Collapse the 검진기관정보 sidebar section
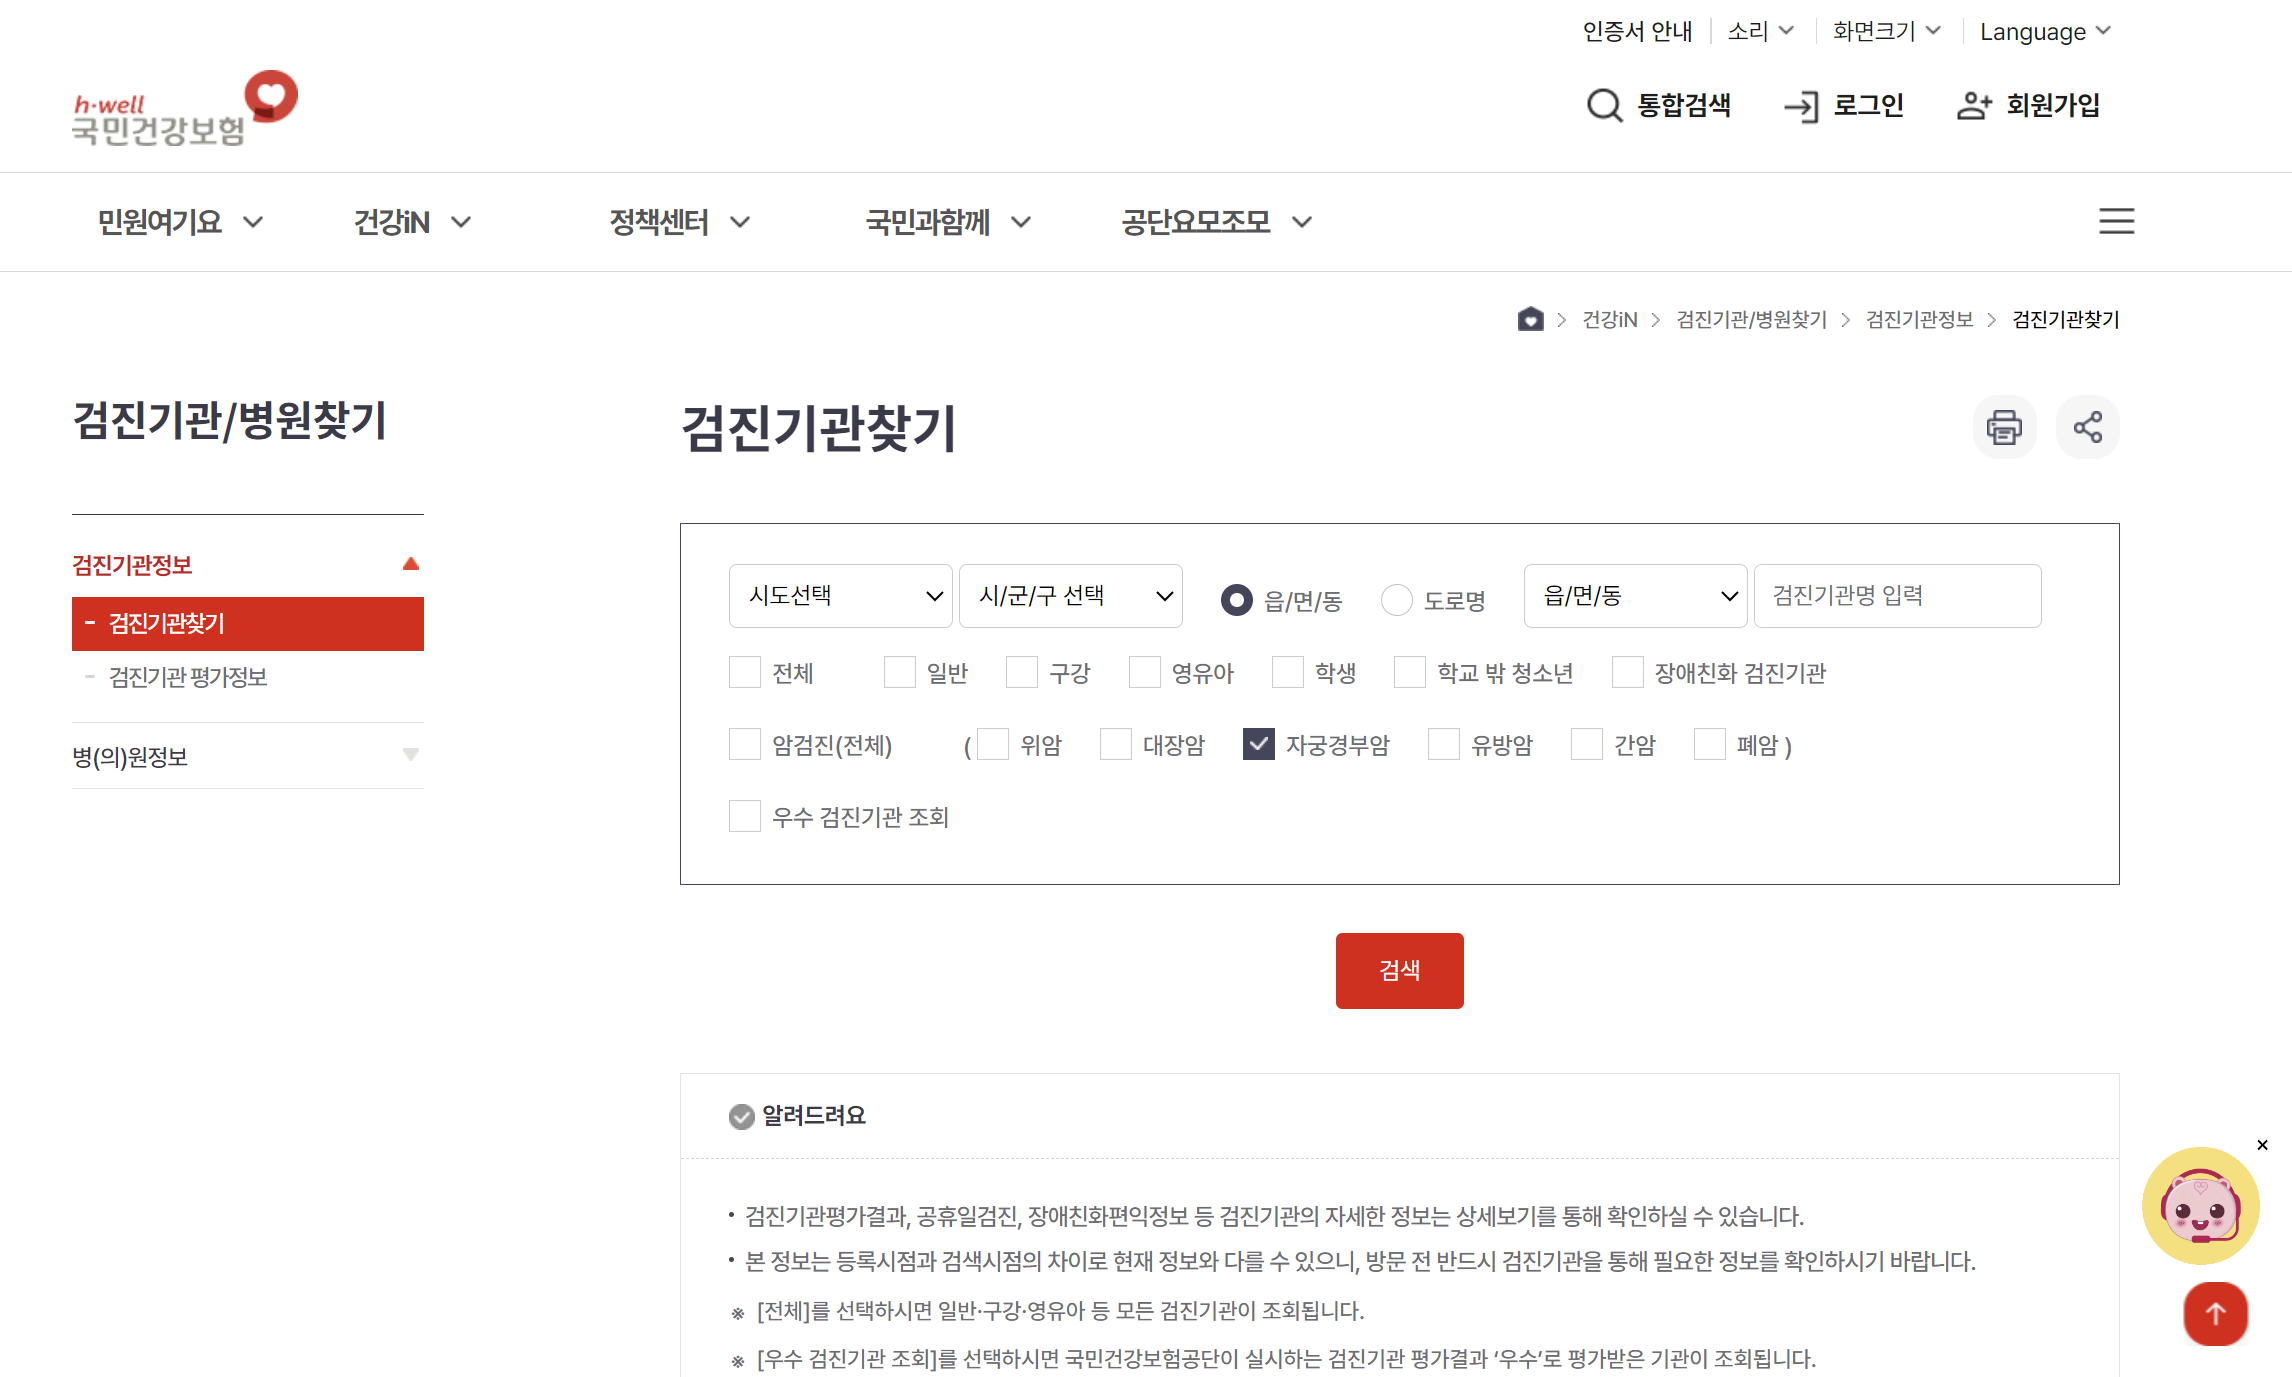 point(410,563)
